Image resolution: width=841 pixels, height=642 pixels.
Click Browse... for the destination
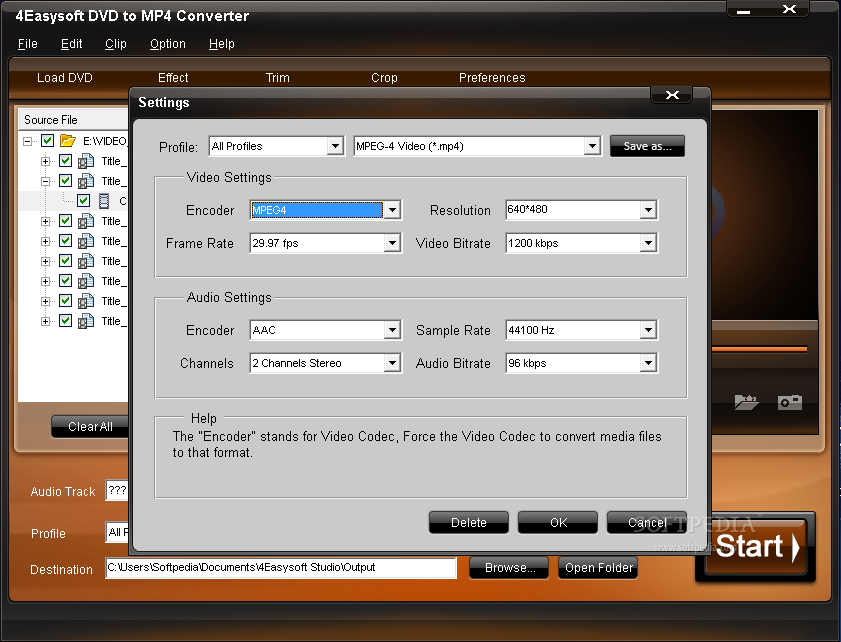[509, 568]
